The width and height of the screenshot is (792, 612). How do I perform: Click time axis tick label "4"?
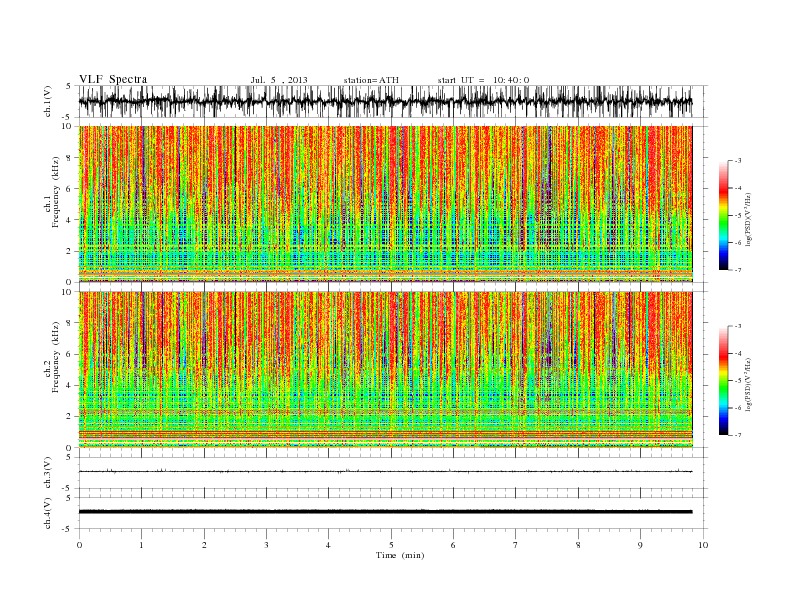(x=328, y=545)
